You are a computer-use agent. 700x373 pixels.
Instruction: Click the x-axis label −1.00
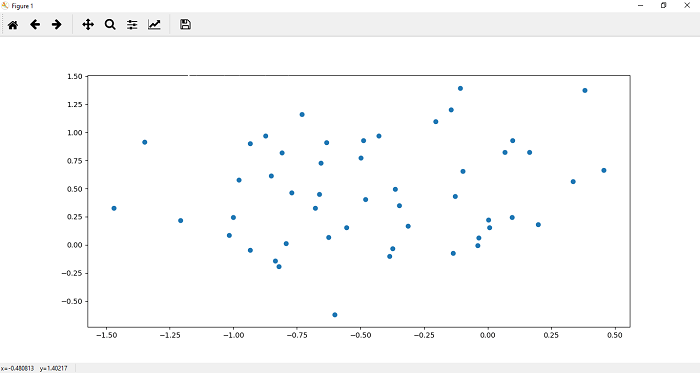(233, 336)
